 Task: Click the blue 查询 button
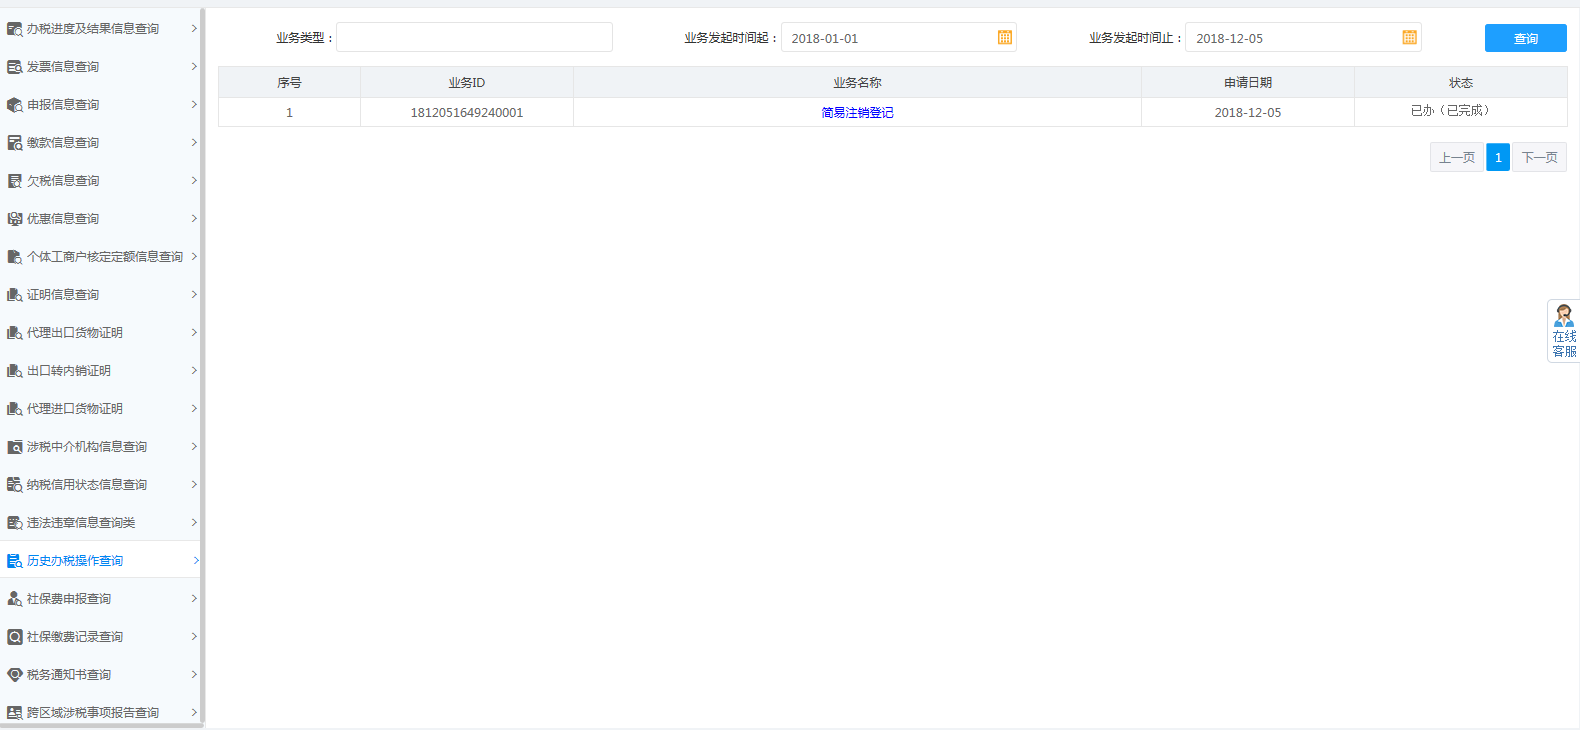pyautogui.click(x=1525, y=38)
